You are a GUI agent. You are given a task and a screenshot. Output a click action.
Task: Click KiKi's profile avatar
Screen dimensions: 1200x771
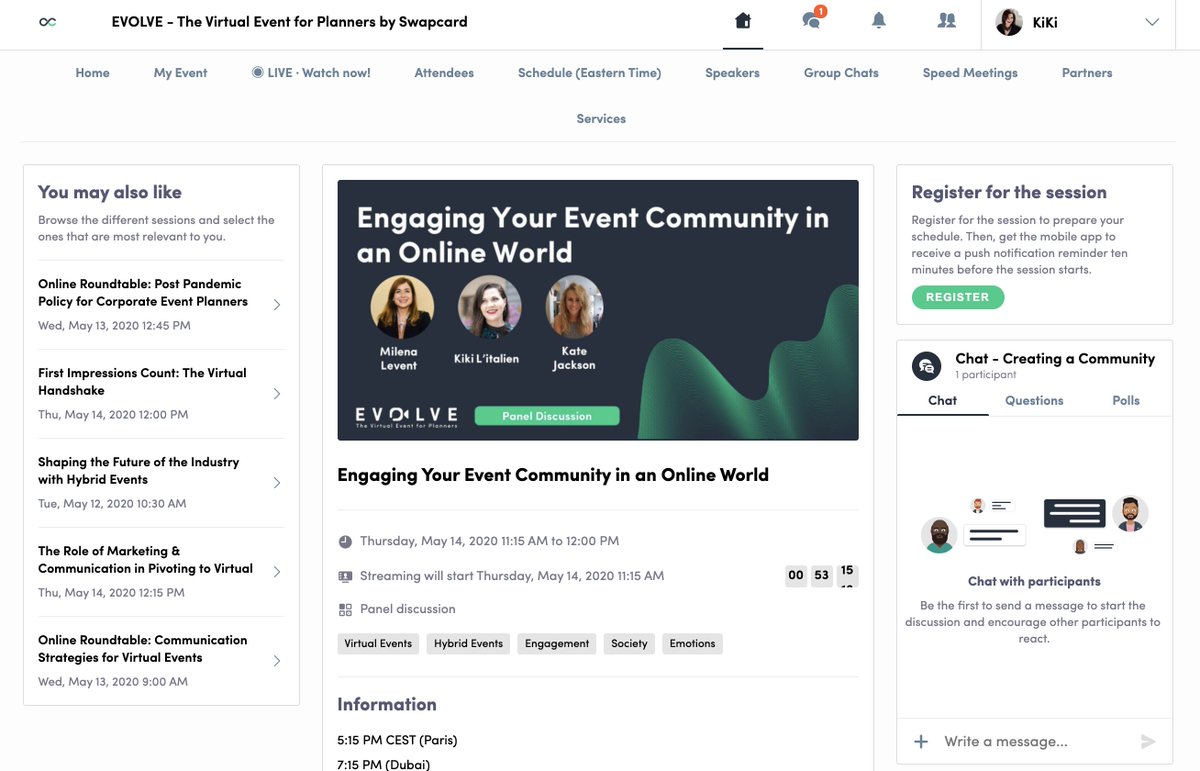pos(1009,22)
